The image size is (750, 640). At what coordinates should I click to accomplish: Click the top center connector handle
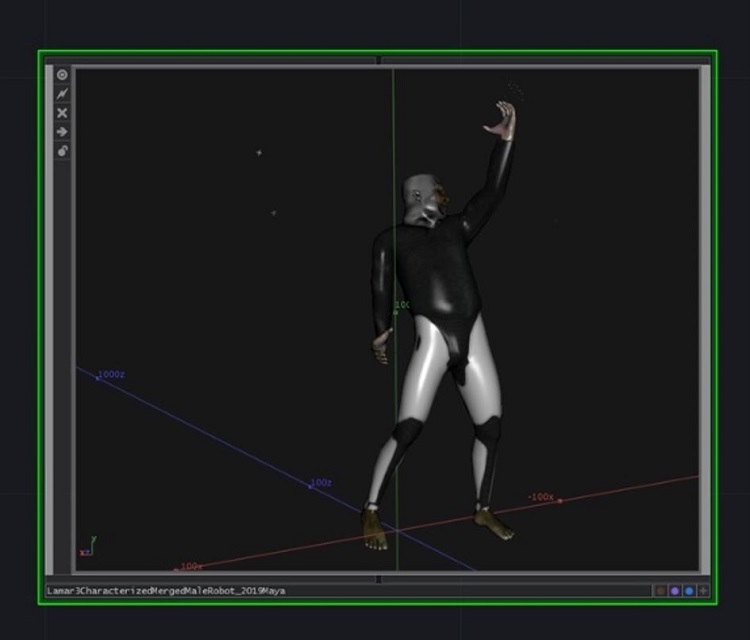[x=378, y=60]
